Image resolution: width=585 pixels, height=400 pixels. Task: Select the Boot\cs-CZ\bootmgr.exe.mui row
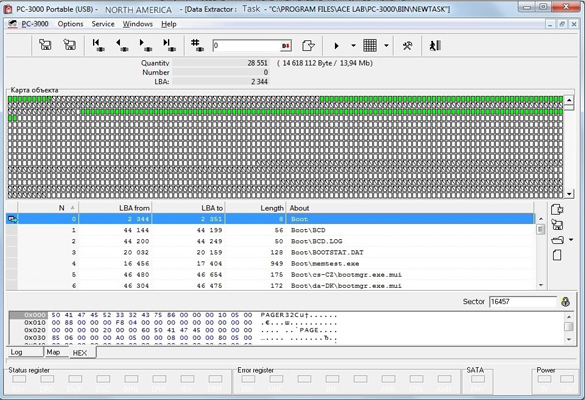point(276,275)
